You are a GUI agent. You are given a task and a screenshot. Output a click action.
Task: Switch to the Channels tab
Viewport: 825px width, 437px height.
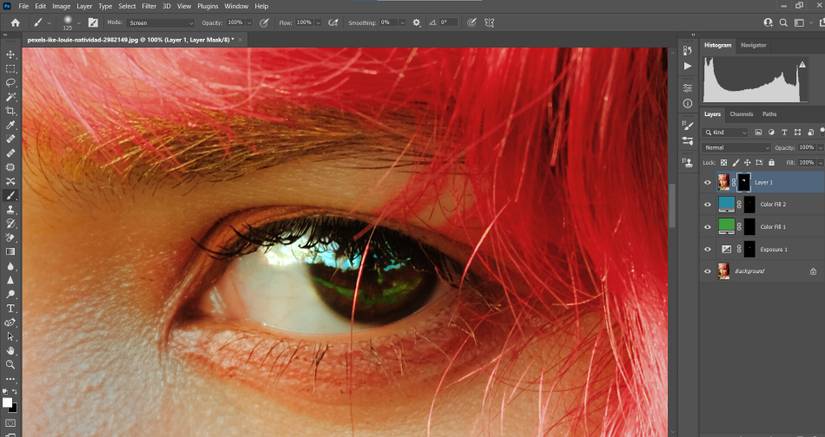point(741,114)
